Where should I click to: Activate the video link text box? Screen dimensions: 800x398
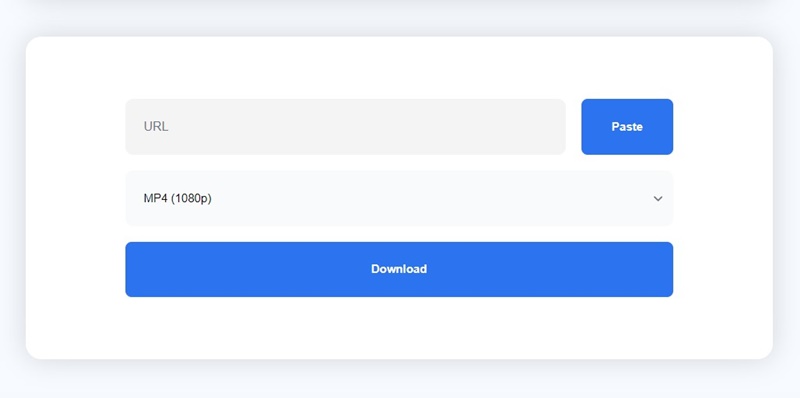coord(345,127)
